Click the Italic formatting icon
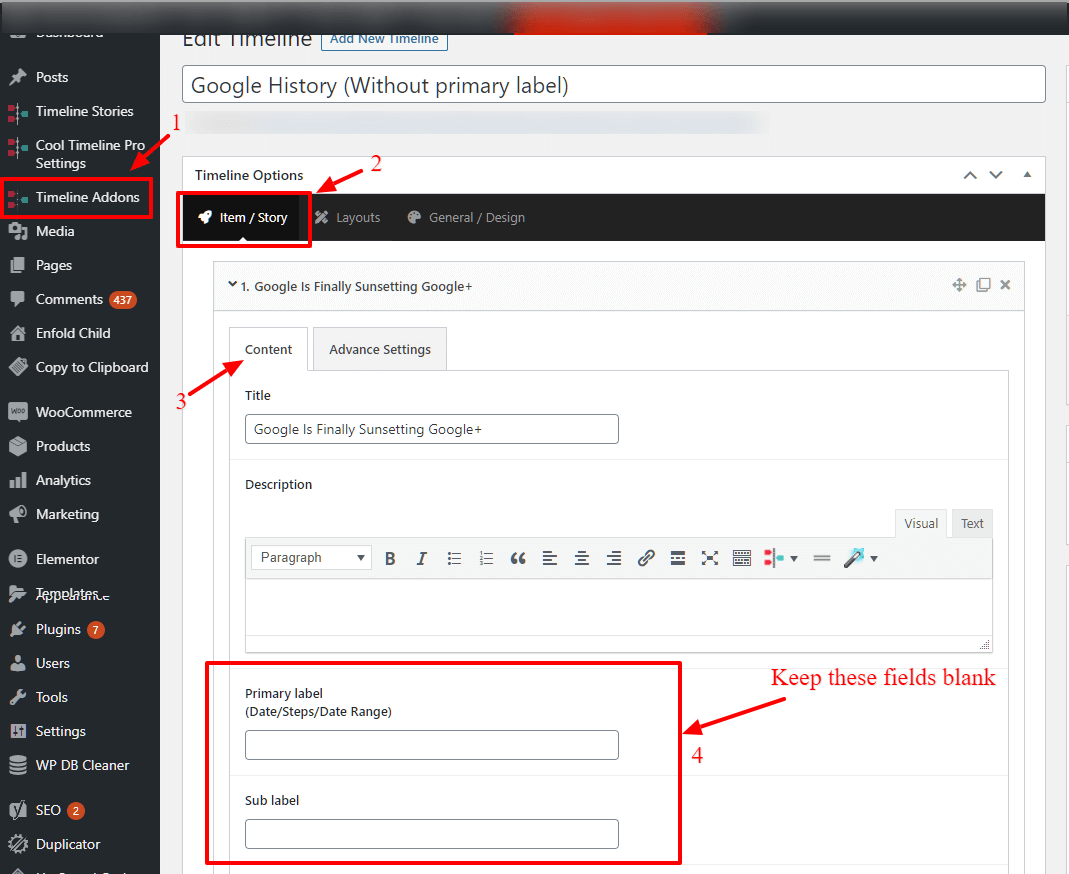This screenshot has width=1069, height=874. point(422,558)
